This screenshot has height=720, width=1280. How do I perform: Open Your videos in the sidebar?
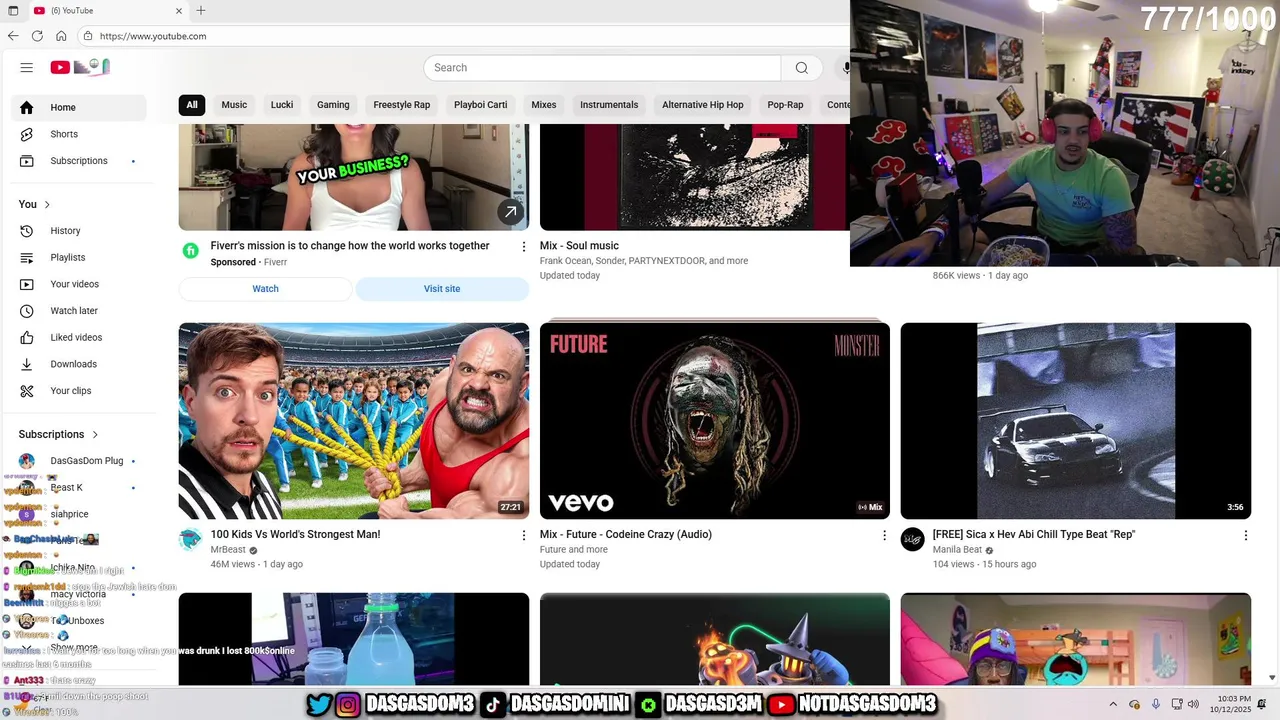(78, 284)
